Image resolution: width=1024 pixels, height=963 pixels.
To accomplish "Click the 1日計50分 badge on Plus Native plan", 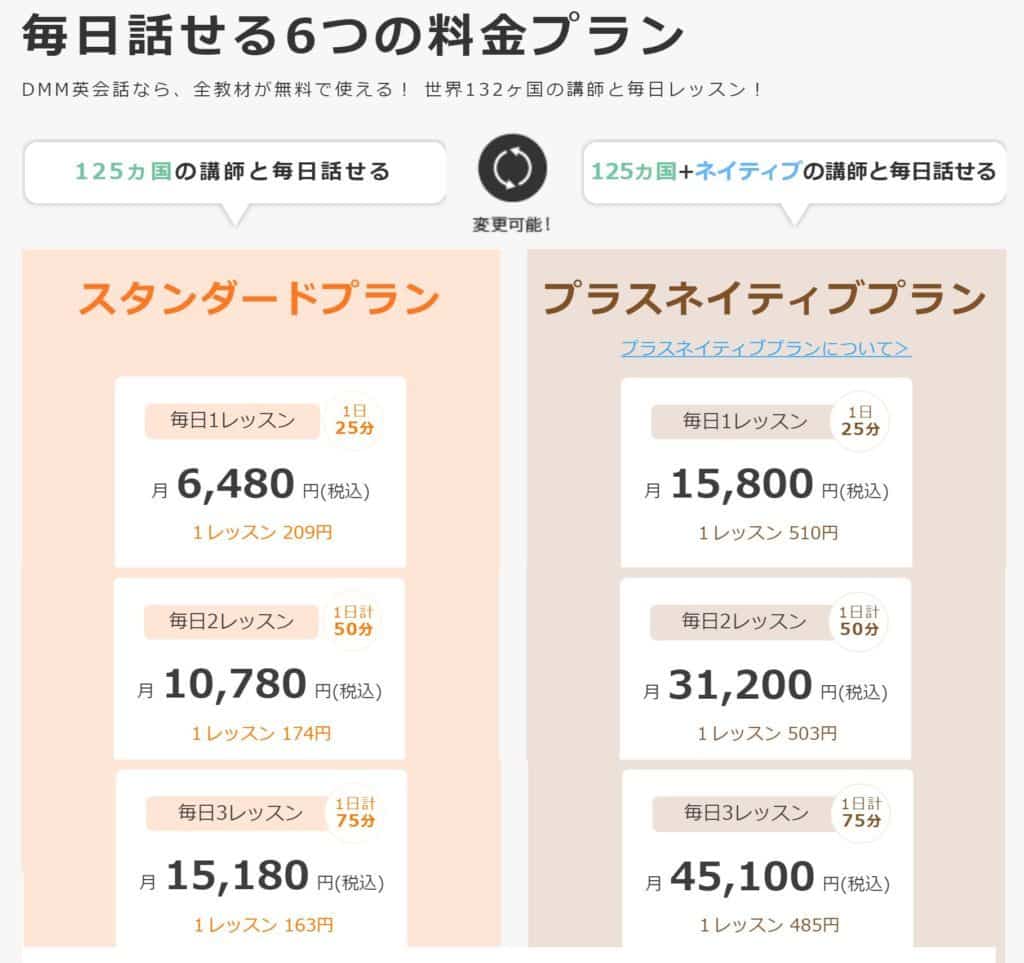I will 859,621.
